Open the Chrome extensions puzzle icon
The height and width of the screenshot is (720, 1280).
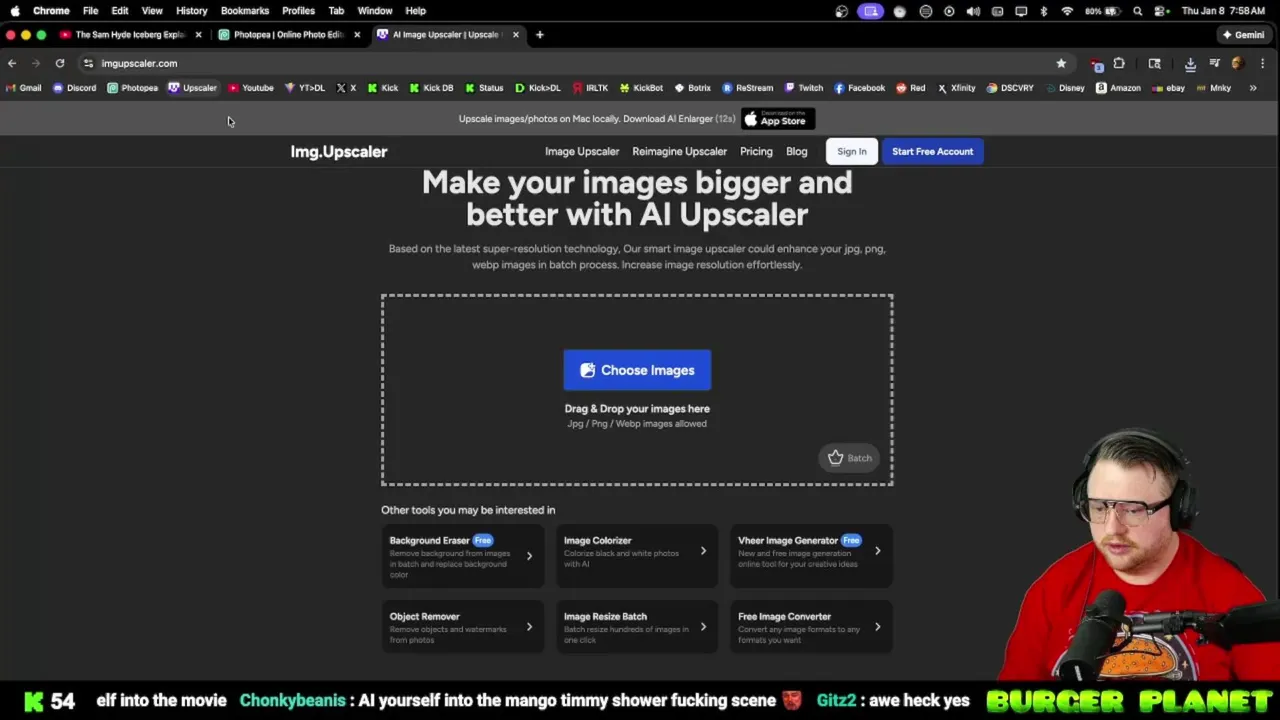pyautogui.click(x=1119, y=63)
